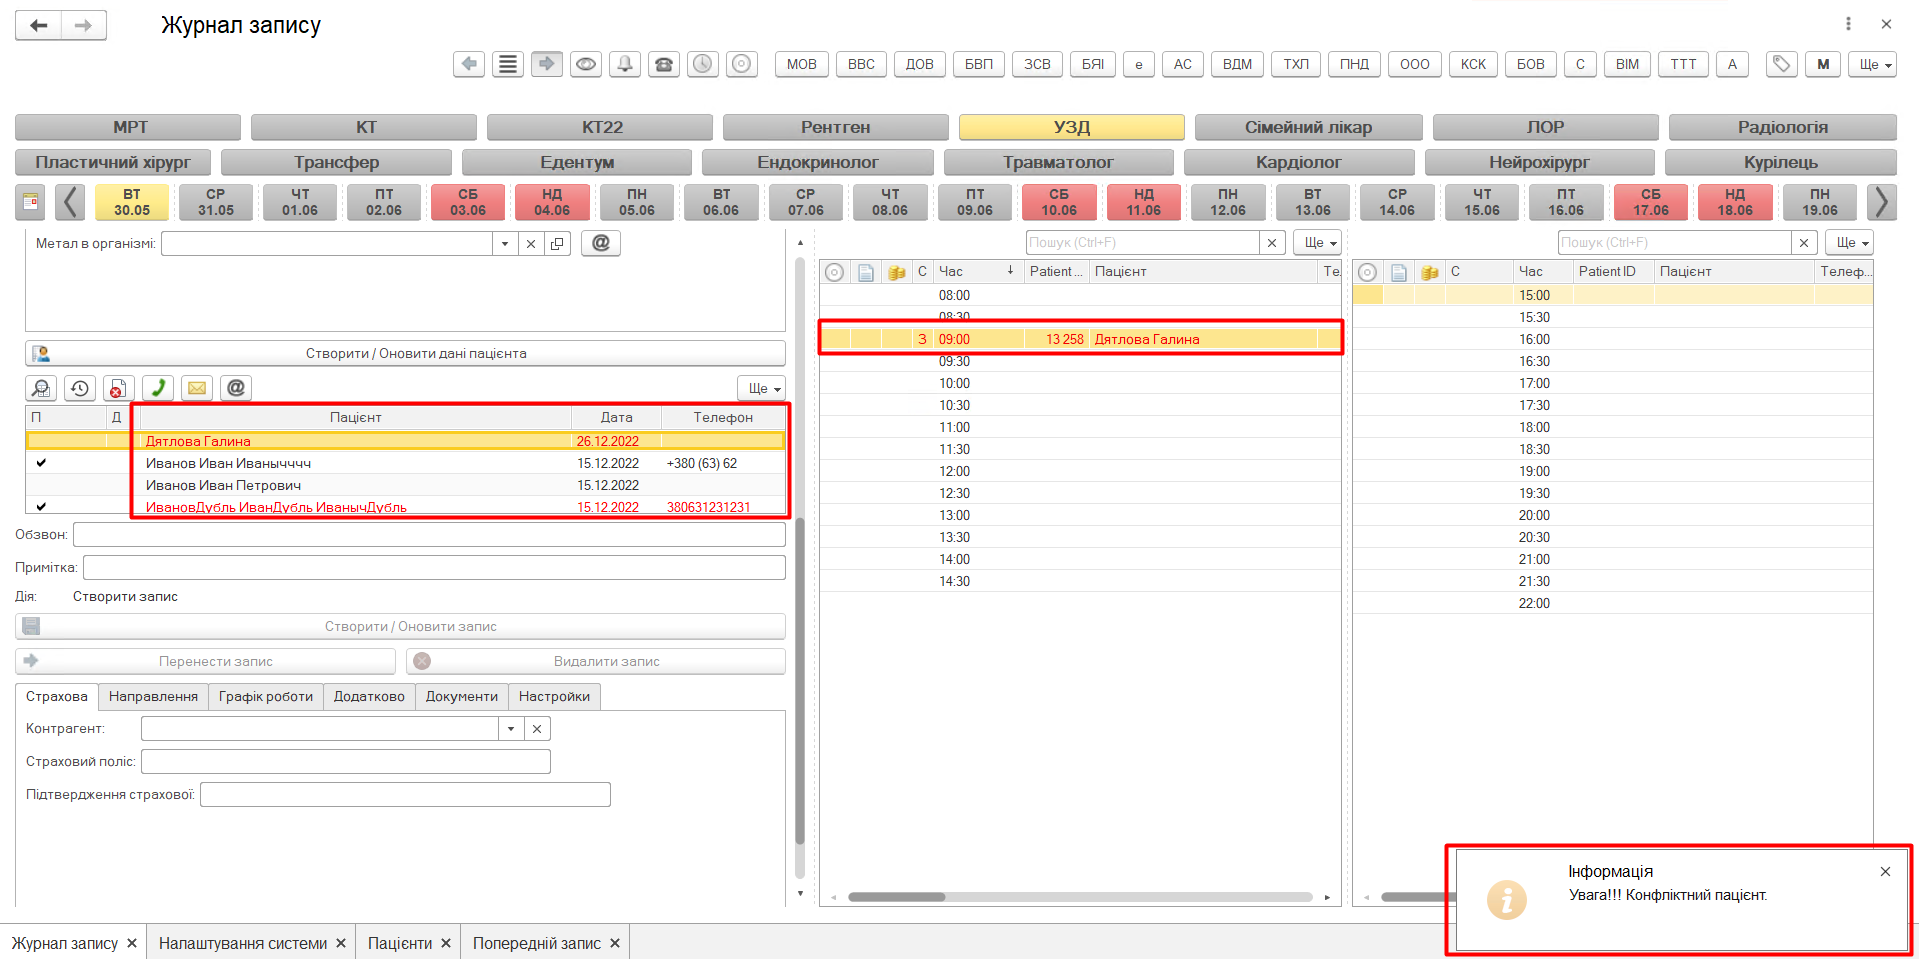The width and height of the screenshot is (1919, 959).
Task: Expand the Метал в організмі dropdown
Action: tap(505, 243)
